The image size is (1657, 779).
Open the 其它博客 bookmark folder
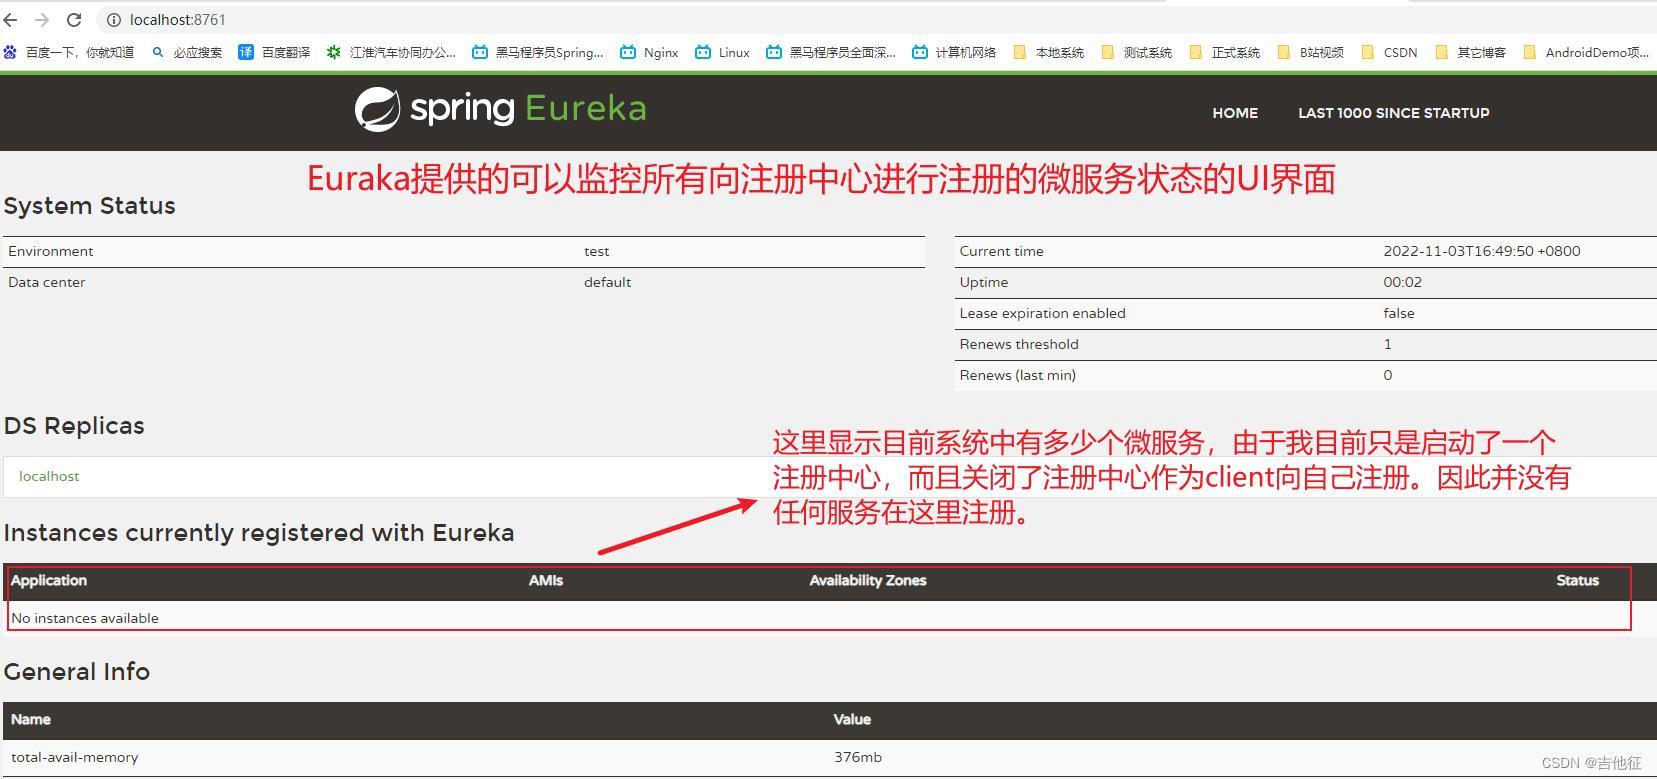click(x=1471, y=52)
